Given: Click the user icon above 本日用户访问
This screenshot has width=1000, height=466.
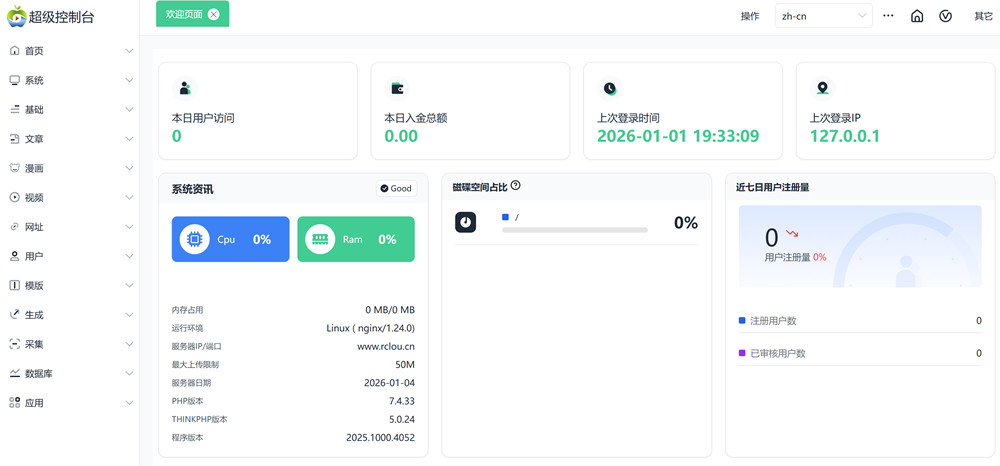Looking at the screenshot, I should [185, 89].
